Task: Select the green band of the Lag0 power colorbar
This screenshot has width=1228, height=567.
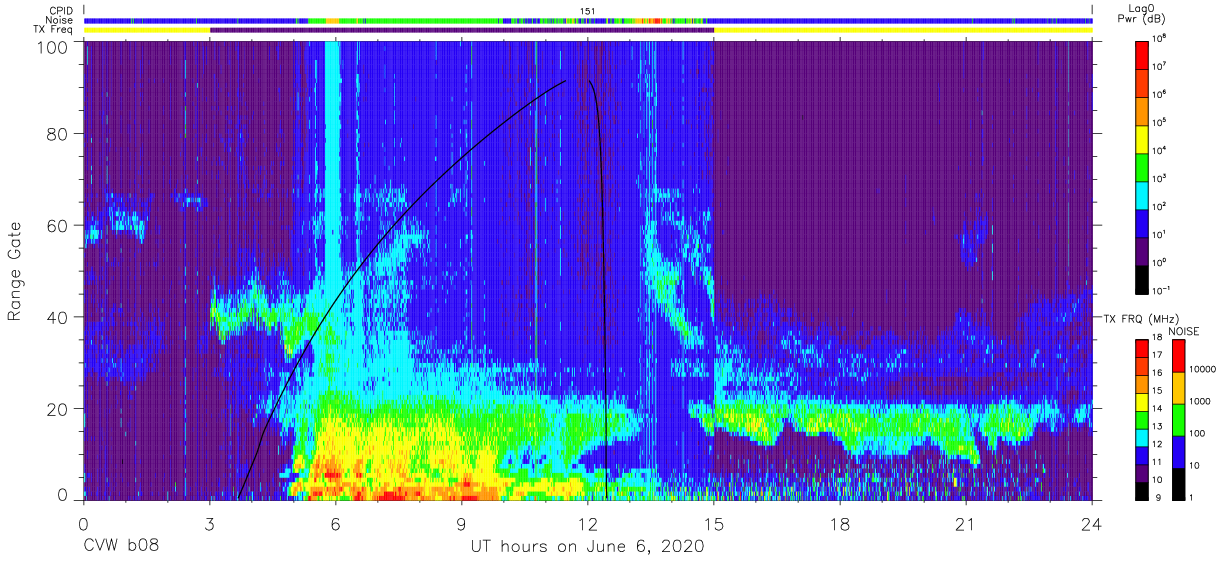Action: 1141,166
